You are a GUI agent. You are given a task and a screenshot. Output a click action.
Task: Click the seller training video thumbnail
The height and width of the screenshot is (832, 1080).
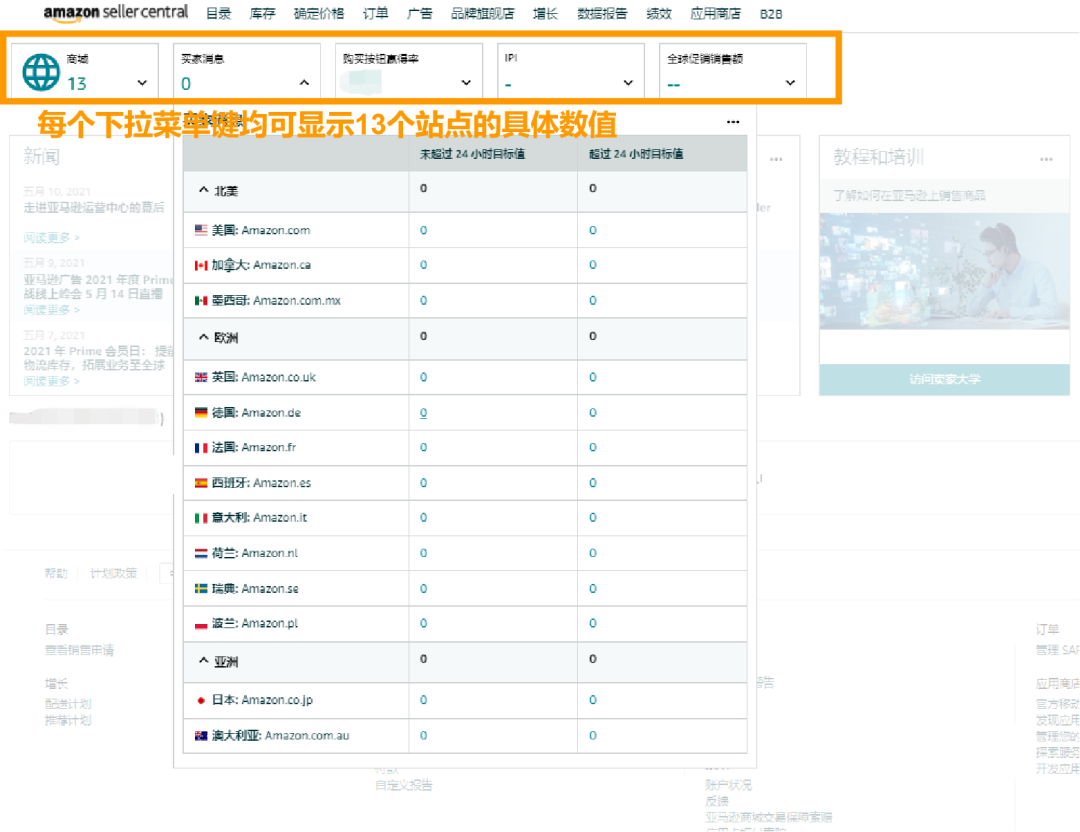pyautogui.click(x=944, y=271)
